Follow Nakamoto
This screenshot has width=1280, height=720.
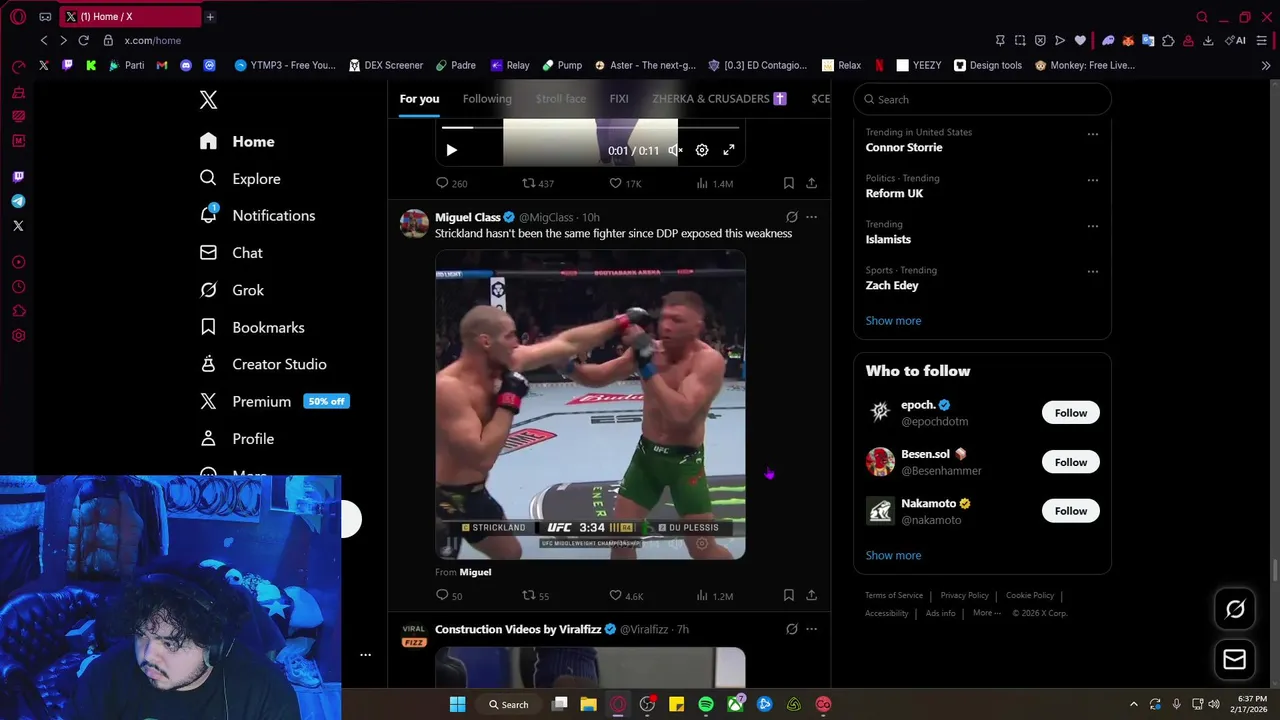click(1070, 511)
